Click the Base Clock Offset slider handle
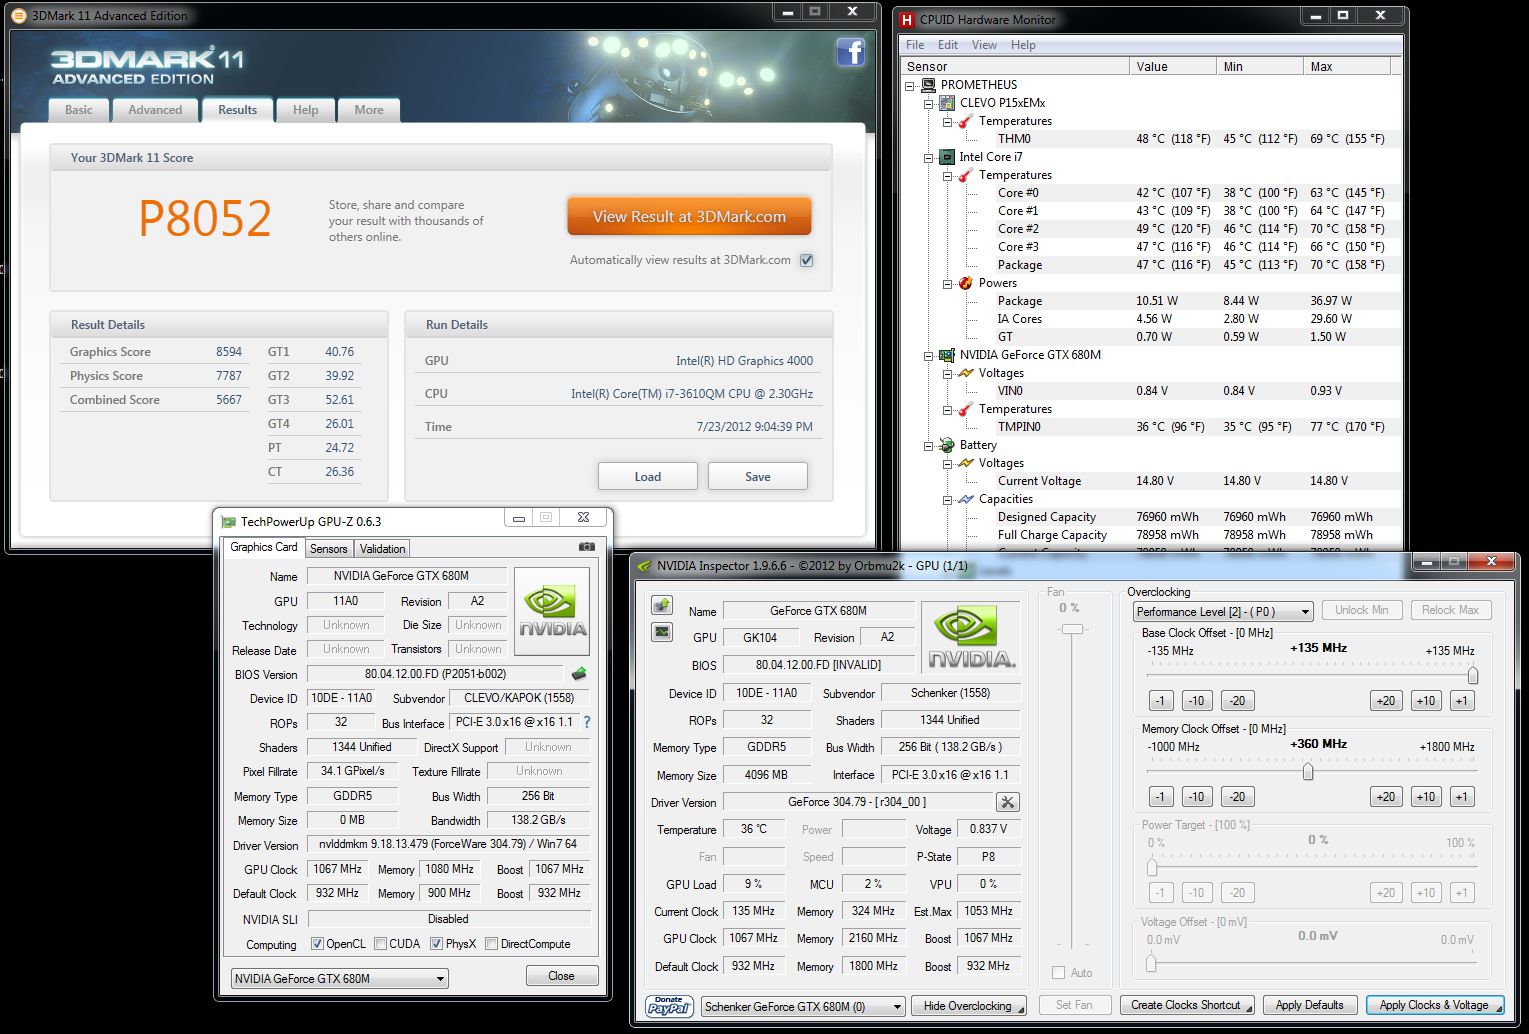Image resolution: width=1529 pixels, height=1034 pixels. 1472,675
